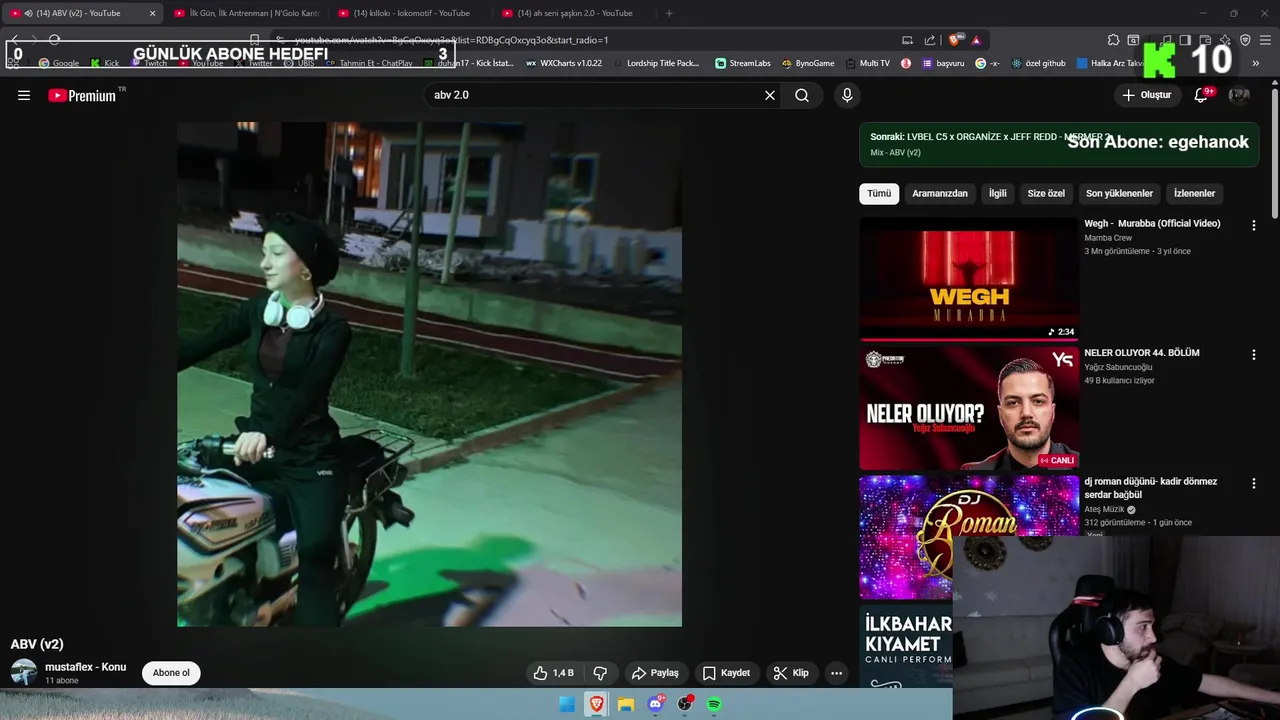Open StreamLabs bookmark
The image size is (1280, 720).
tap(743, 63)
